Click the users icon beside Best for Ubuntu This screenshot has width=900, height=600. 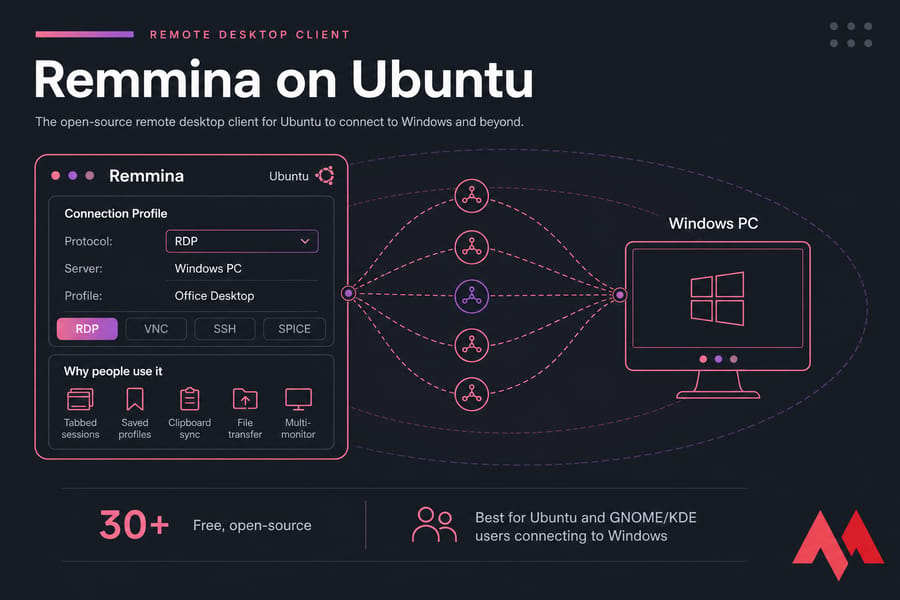point(435,525)
